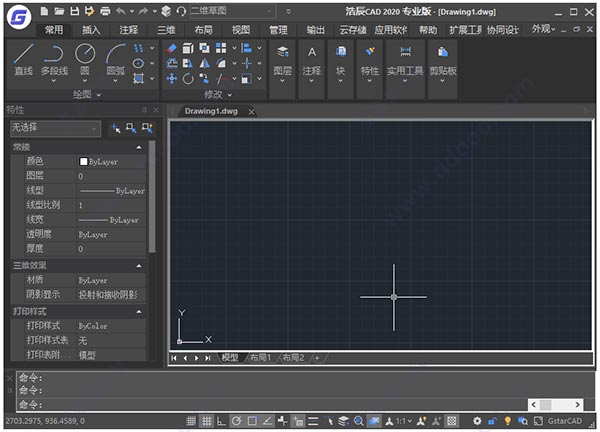Toggle Snap mode in status bar
This screenshot has width=600, height=432.
coord(191,421)
